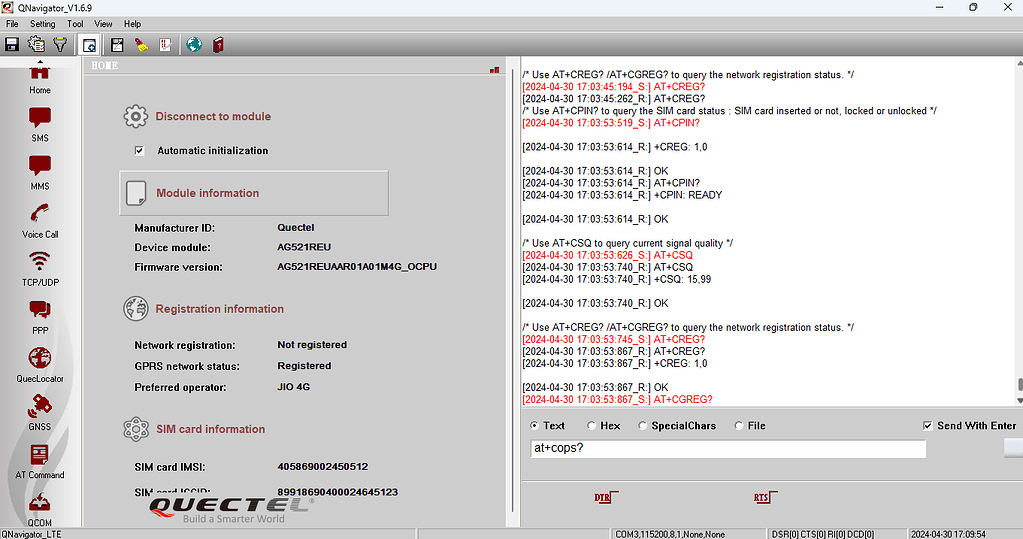Viewport: 1023px width, 539px height.
Task: Select the Hex input mode radio
Action: point(591,425)
